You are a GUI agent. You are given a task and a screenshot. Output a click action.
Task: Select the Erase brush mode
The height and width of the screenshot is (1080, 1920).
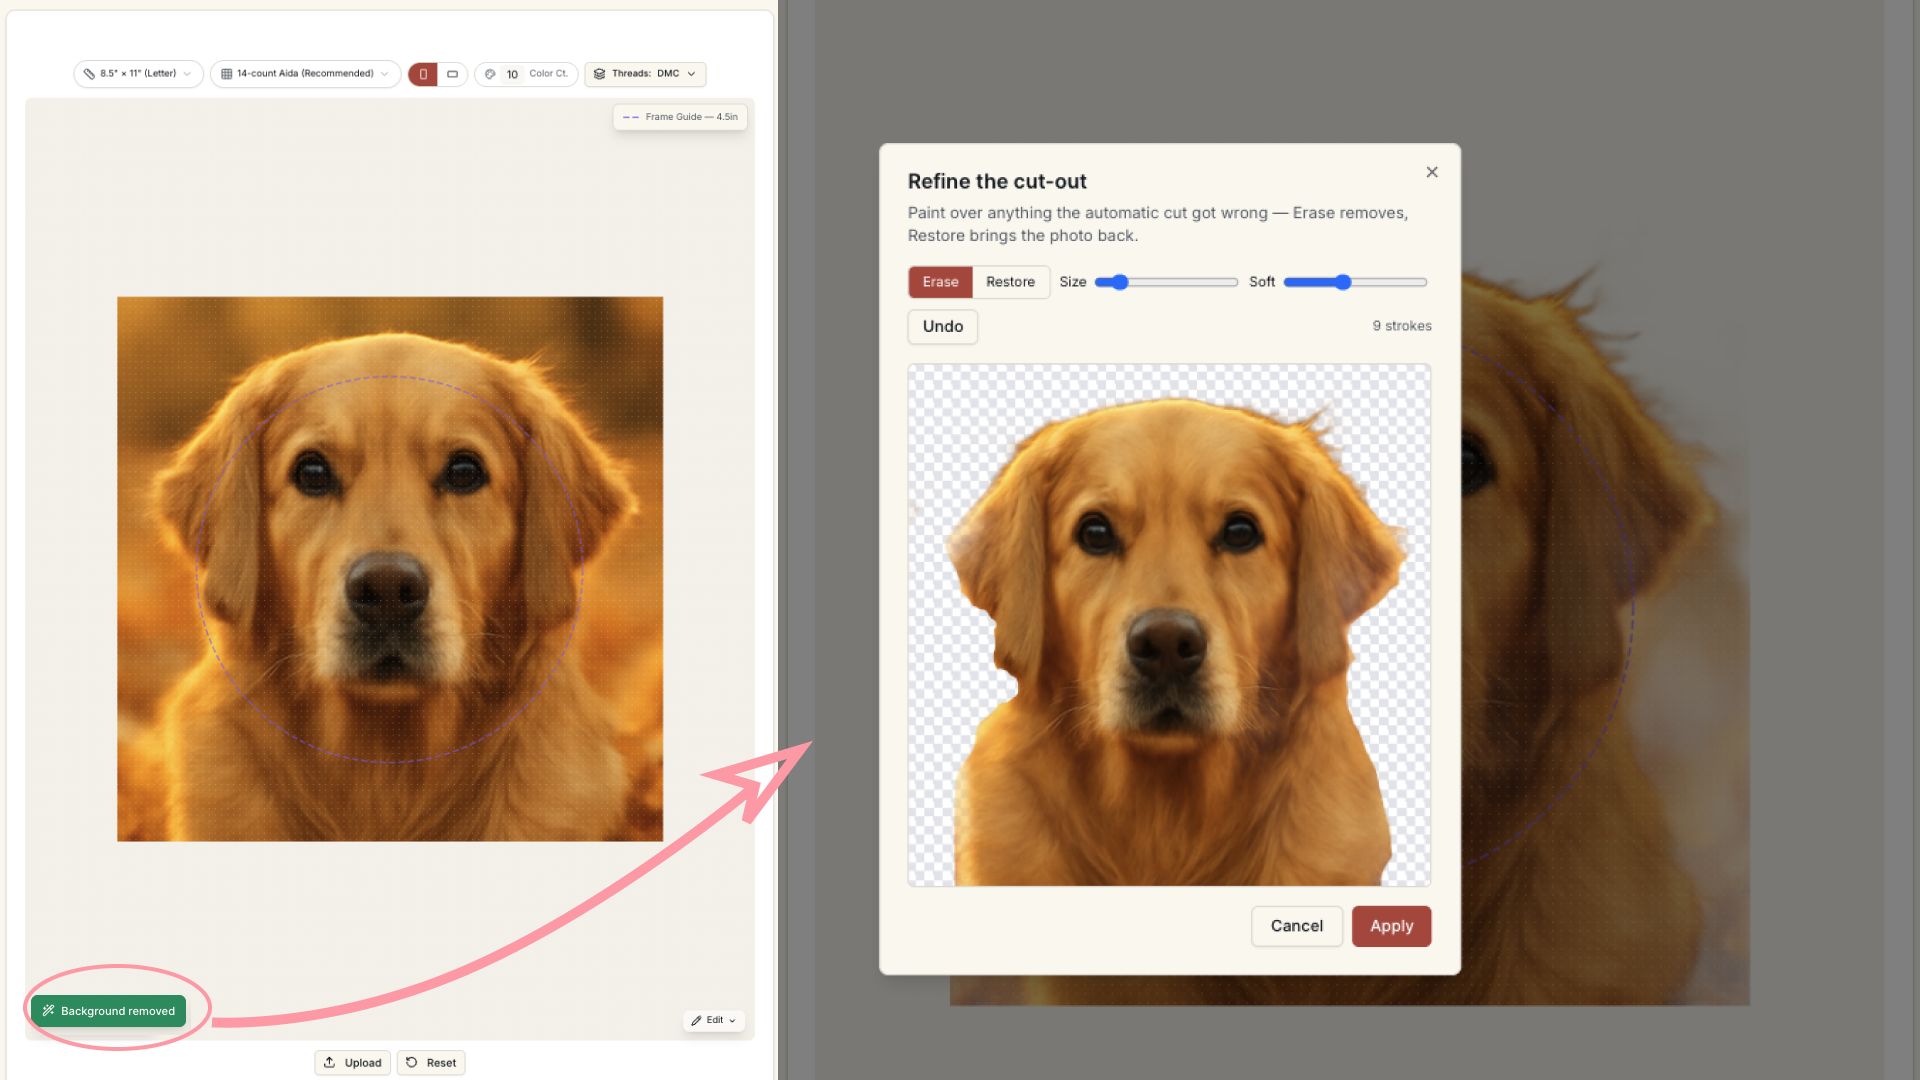point(940,282)
